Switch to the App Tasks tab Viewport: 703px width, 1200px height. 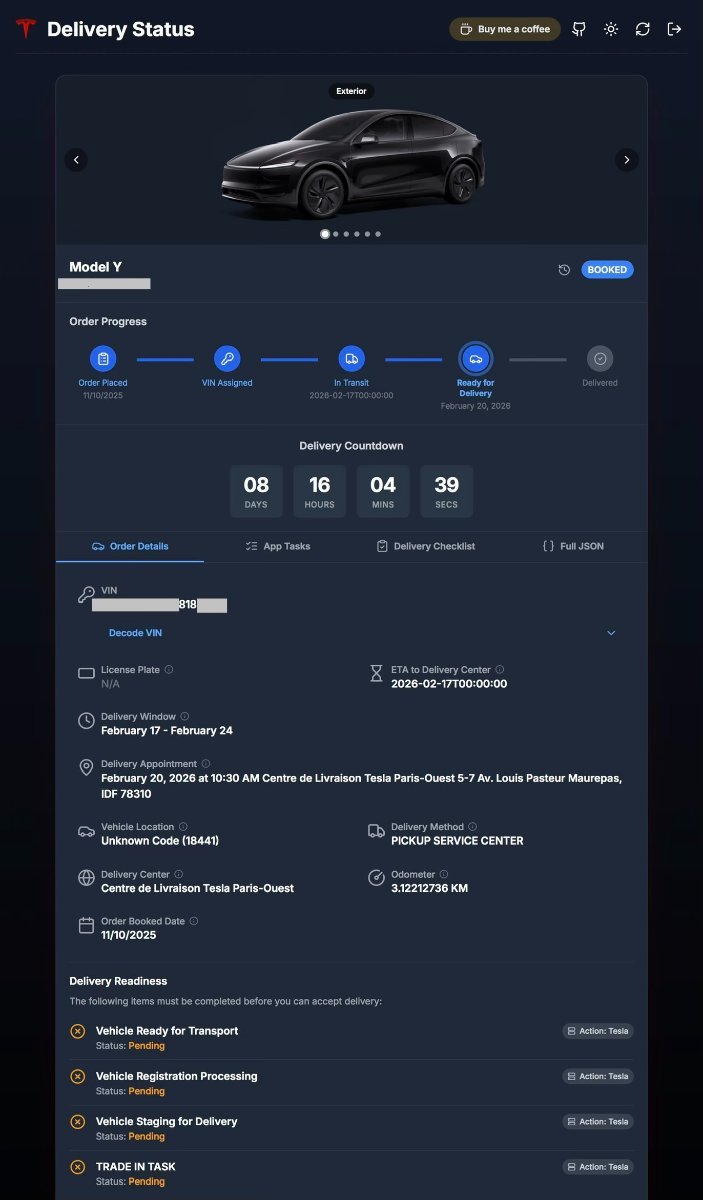[x=277, y=546]
